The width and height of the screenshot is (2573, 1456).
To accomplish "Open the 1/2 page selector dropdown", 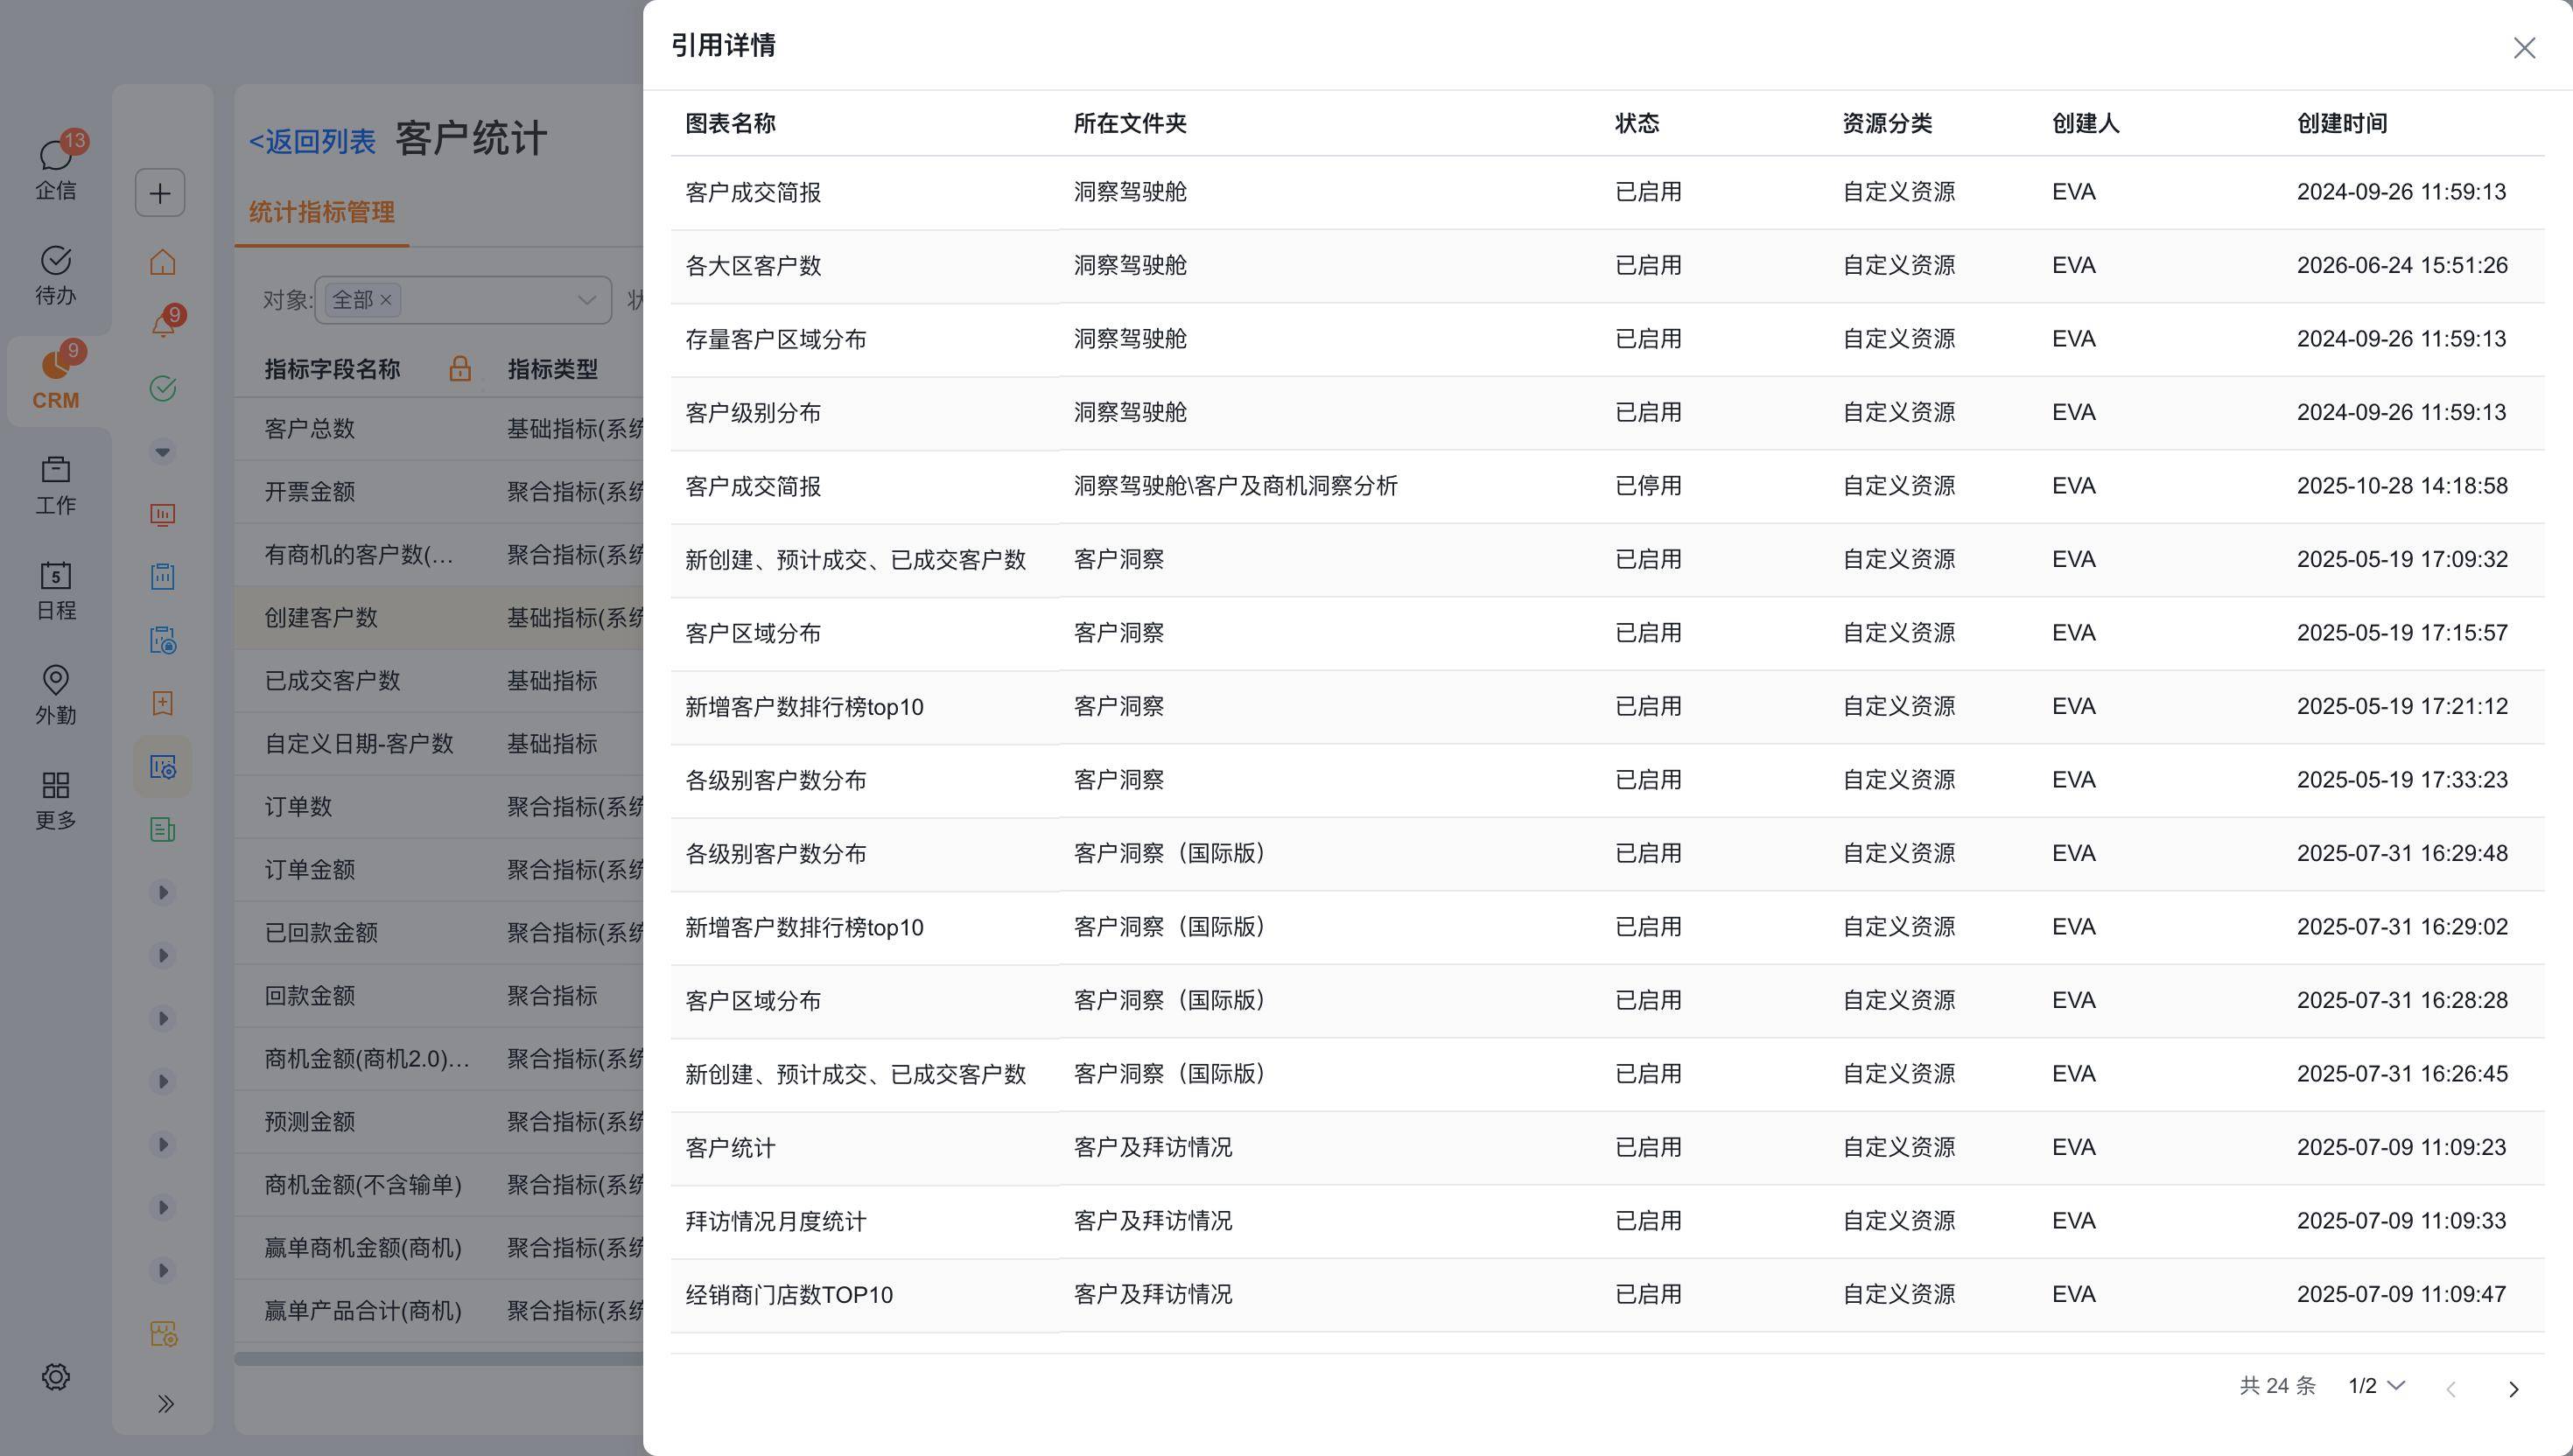I will [2376, 1385].
